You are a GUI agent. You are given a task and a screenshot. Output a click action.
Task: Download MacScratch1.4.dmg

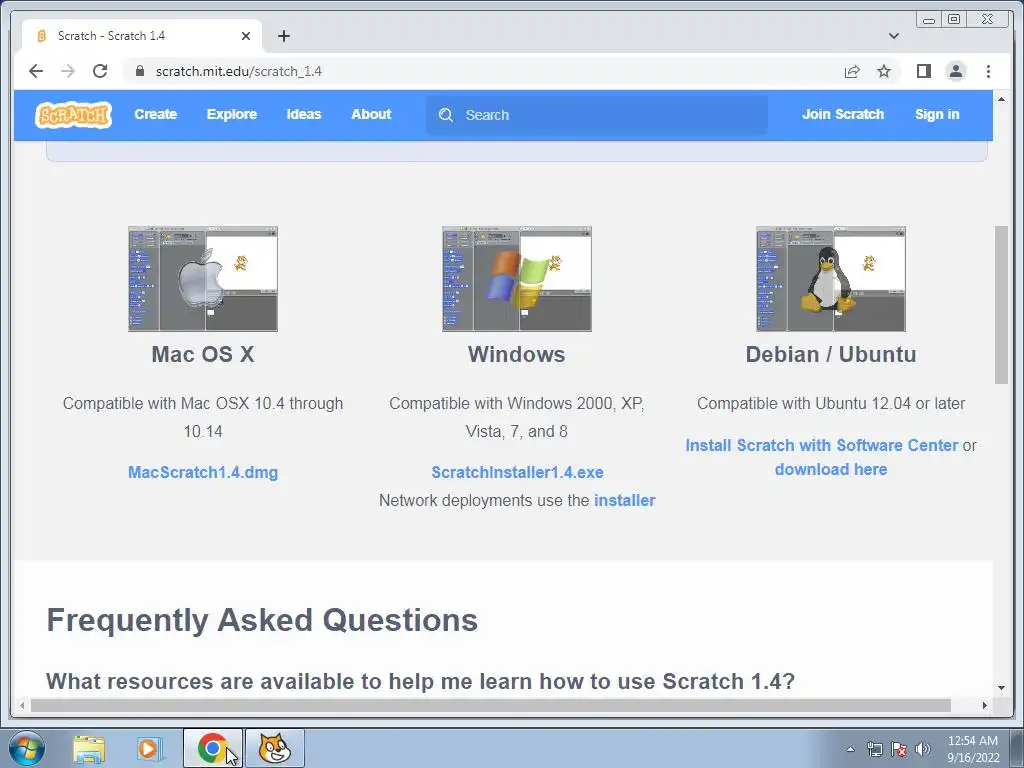pyautogui.click(x=203, y=472)
